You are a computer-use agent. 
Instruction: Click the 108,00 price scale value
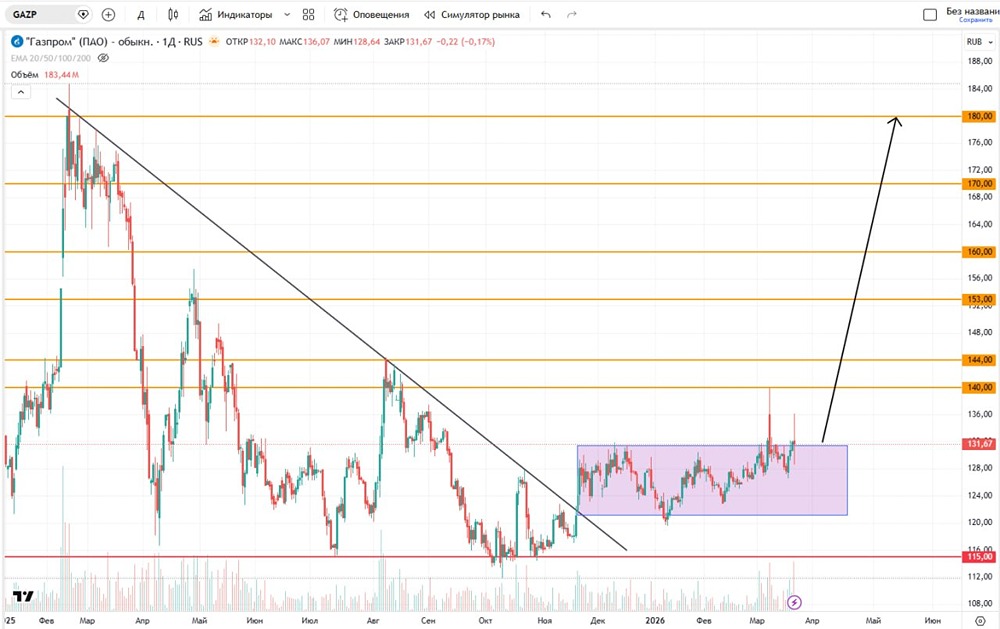(980, 603)
